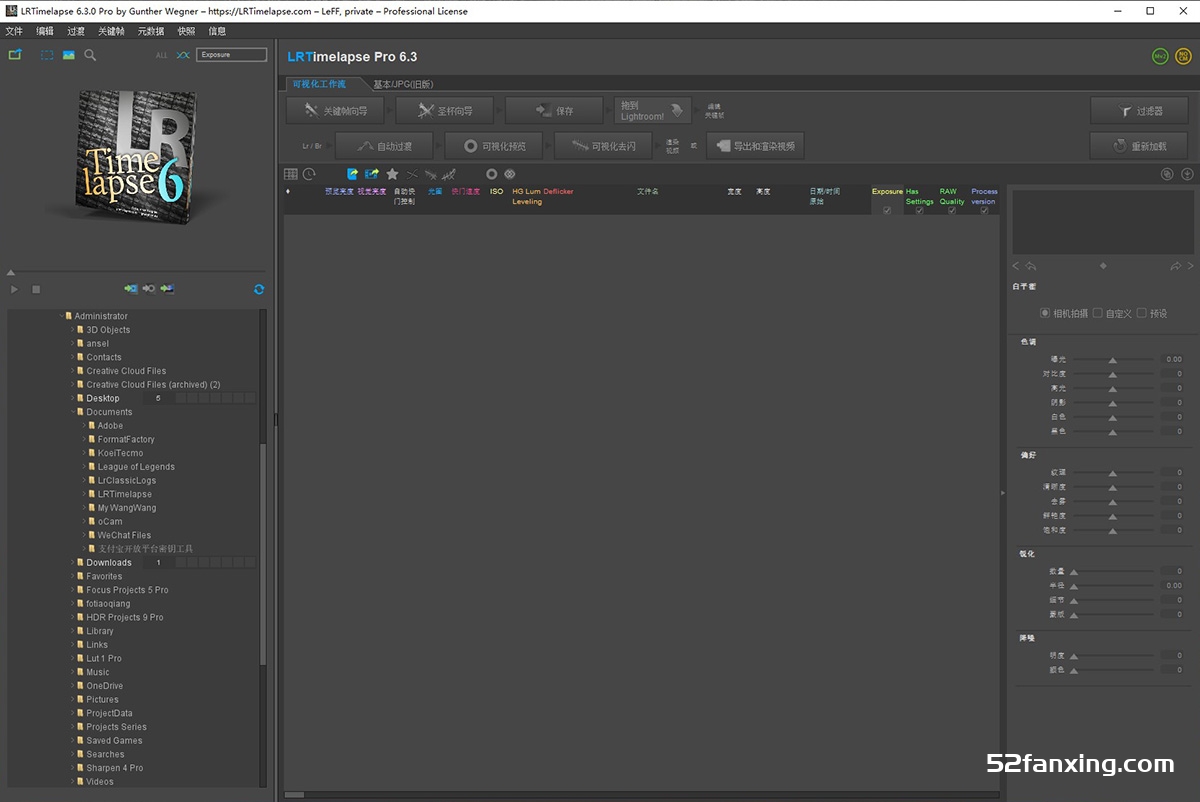Click the first green-arrow import icon
Screen dimensions: 1200x802
tap(131, 289)
